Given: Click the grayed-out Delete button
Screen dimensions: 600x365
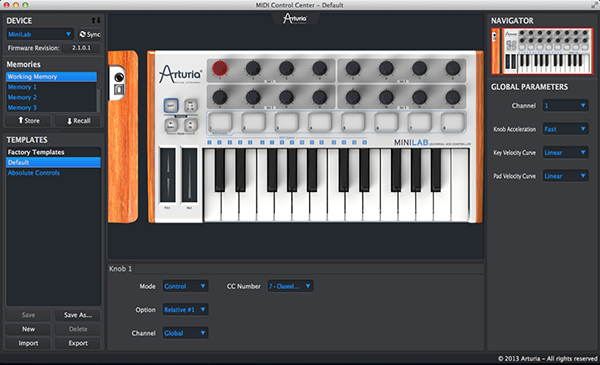Looking at the screenshot, I should [x=78, y=329].
